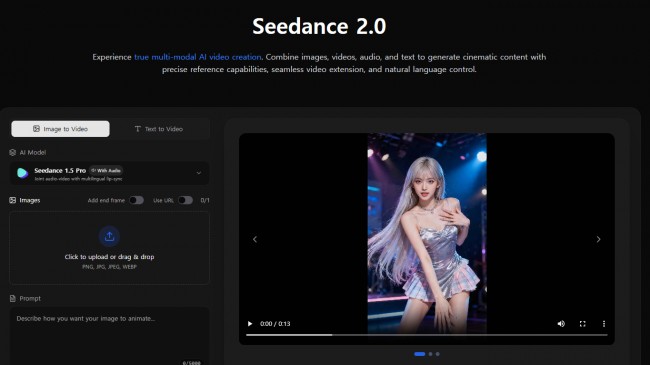Mute the video with the speaker icon
650x365 pixels.
click(561, 324)
